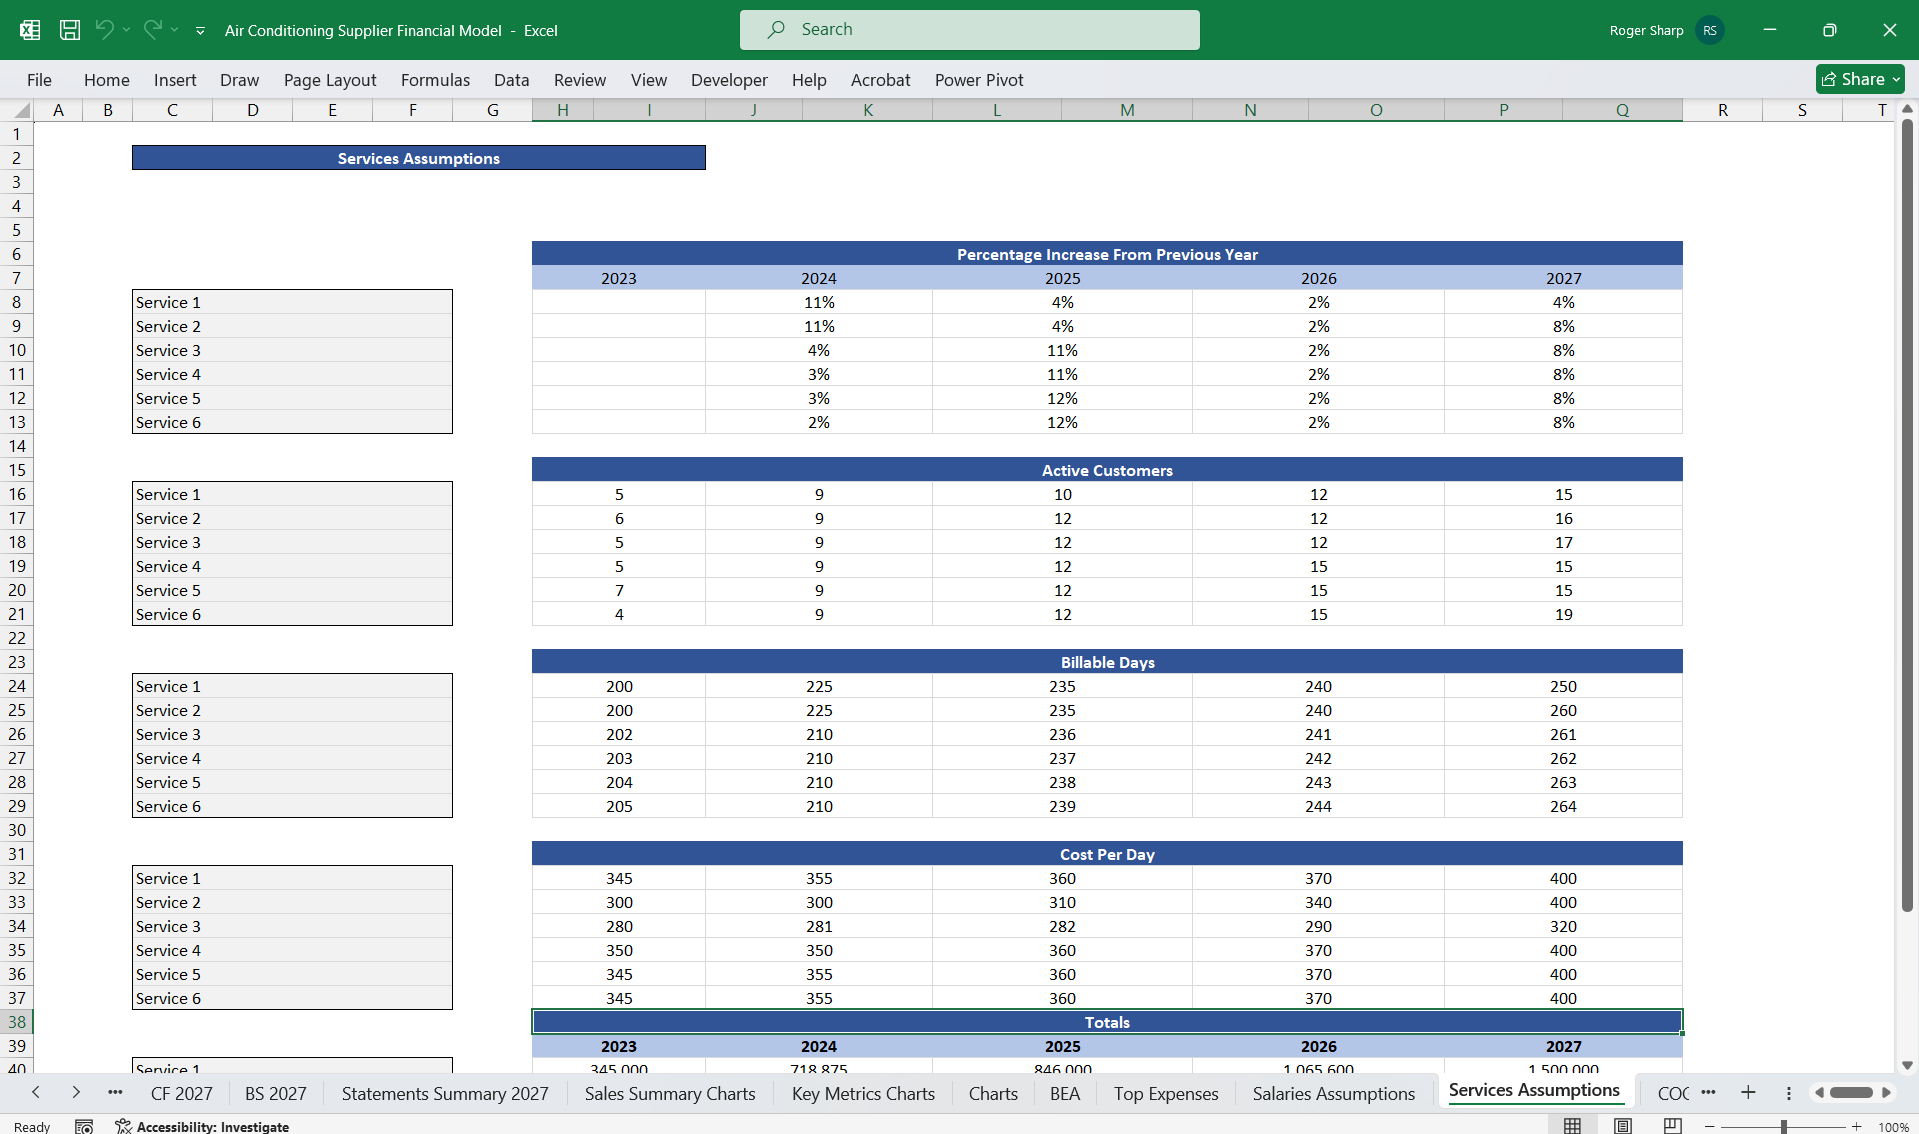Viewport: 1919px width, 1134px height.
Task: Click the macro recording status icon
Action: click(84, 1126)
